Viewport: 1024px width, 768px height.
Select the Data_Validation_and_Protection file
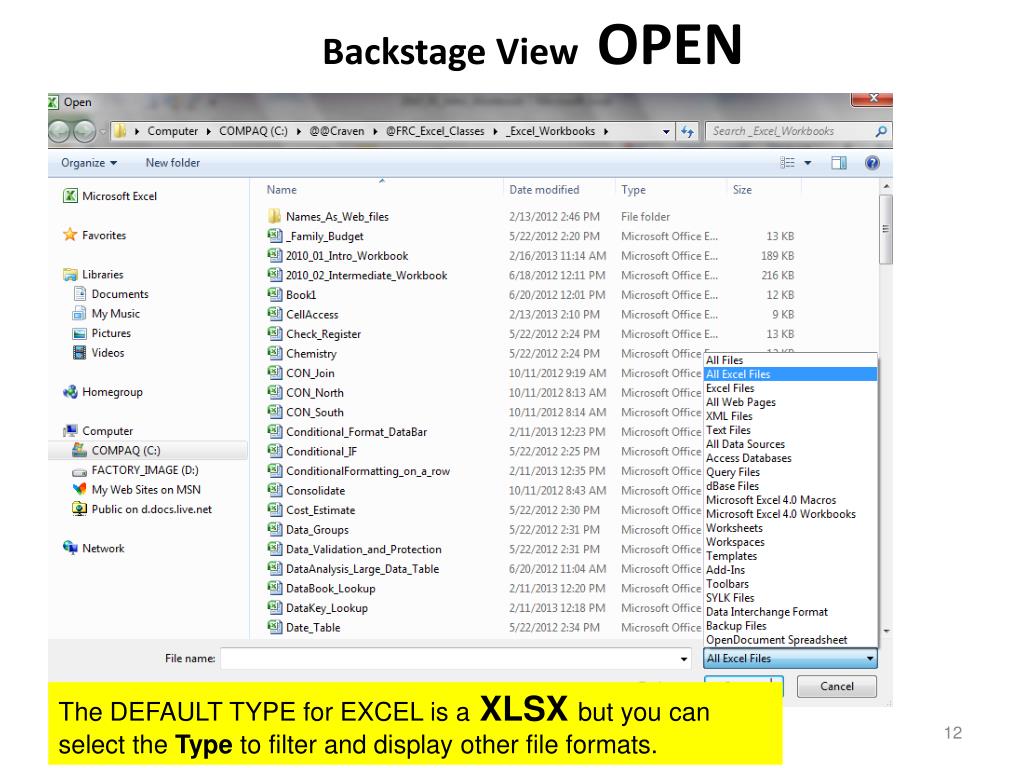364,550
